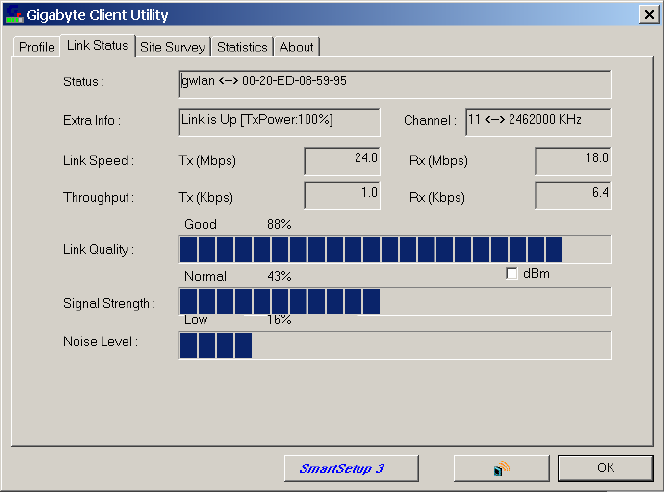Click the Good quality label
Viewport: 664px width, 492px height.
tap(200, 224)
